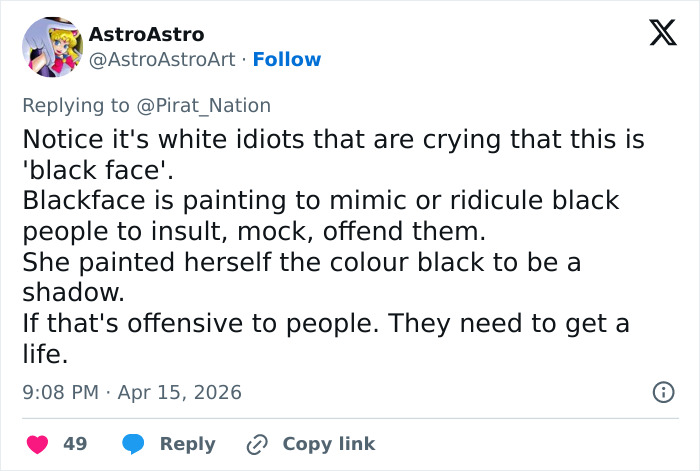Image resolution: width=700 pixels, height=471 pixels.
Task: Click the chain link copy icon
Action: tap(257, 444)
